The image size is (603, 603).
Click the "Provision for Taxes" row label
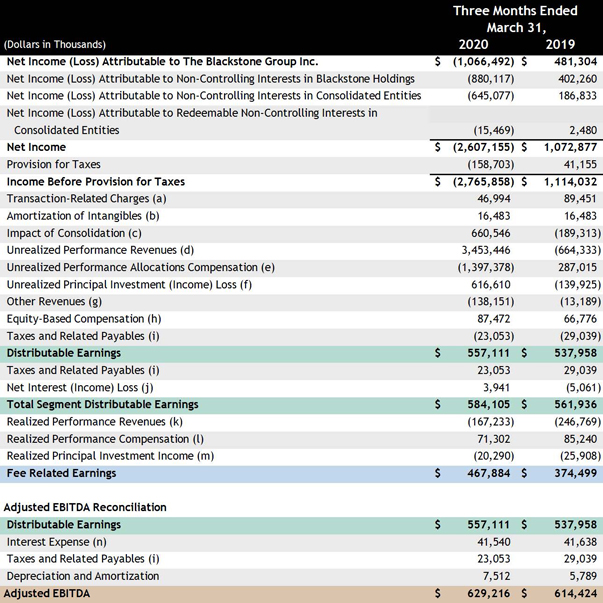53,164
